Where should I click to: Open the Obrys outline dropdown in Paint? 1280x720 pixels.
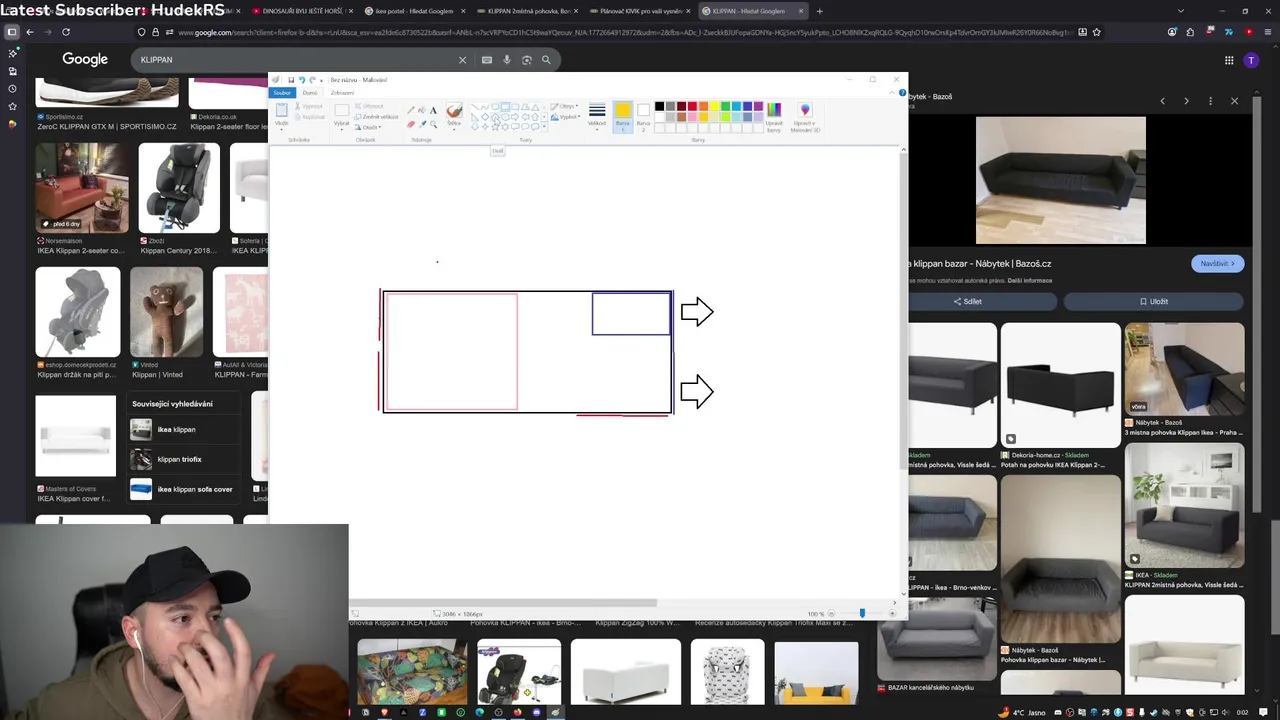(x=563, y=106)
